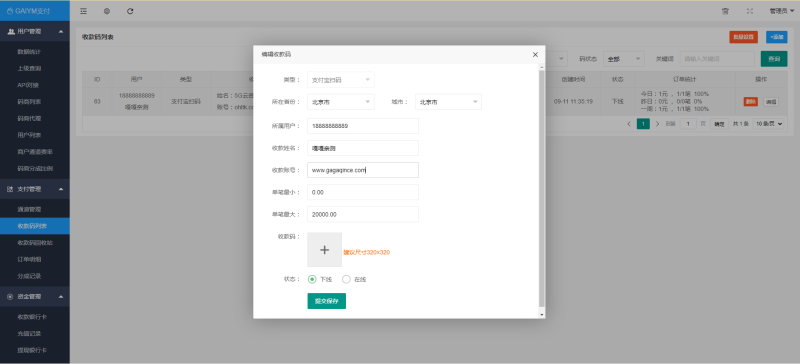Image resolution: width=800 pixels, height=364 pixels.
Task: Click the 收款姓名 input field
Action: pyautogui.click(x=363, y=148)
